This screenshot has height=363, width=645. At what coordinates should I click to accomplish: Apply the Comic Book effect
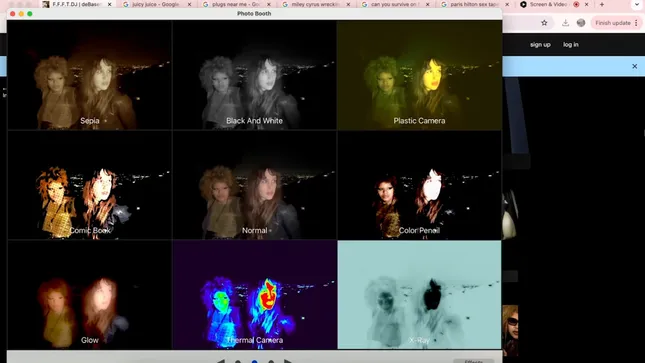pyautogui.click(x=90, y=185)
